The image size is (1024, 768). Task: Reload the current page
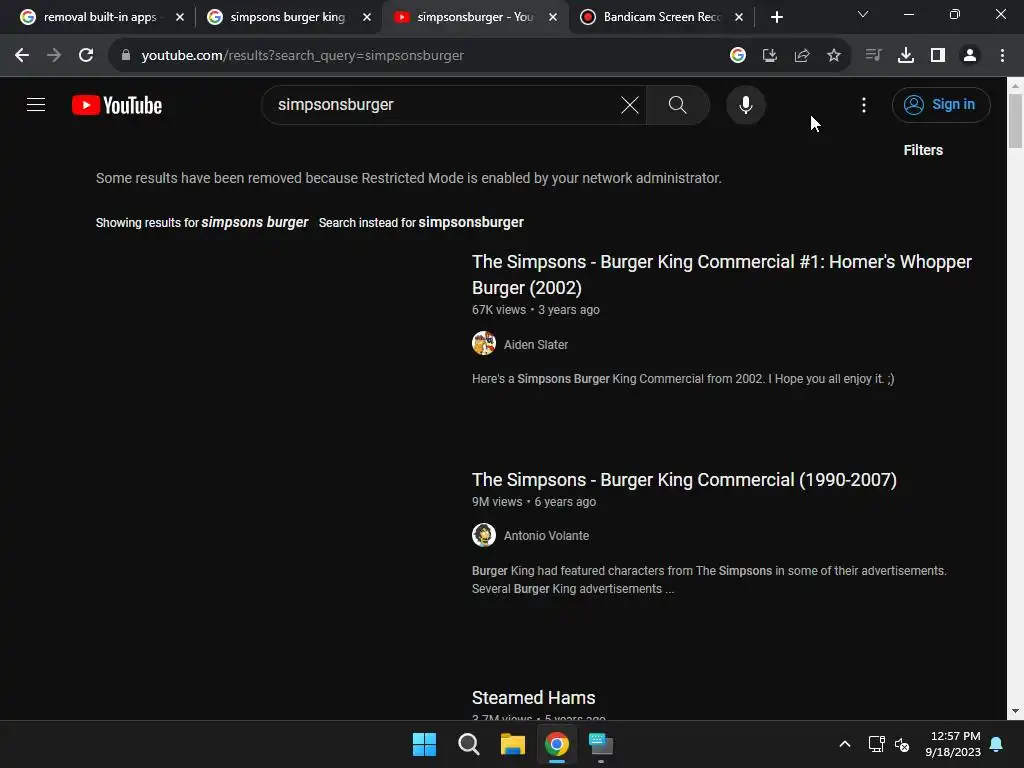click(86, 56)
